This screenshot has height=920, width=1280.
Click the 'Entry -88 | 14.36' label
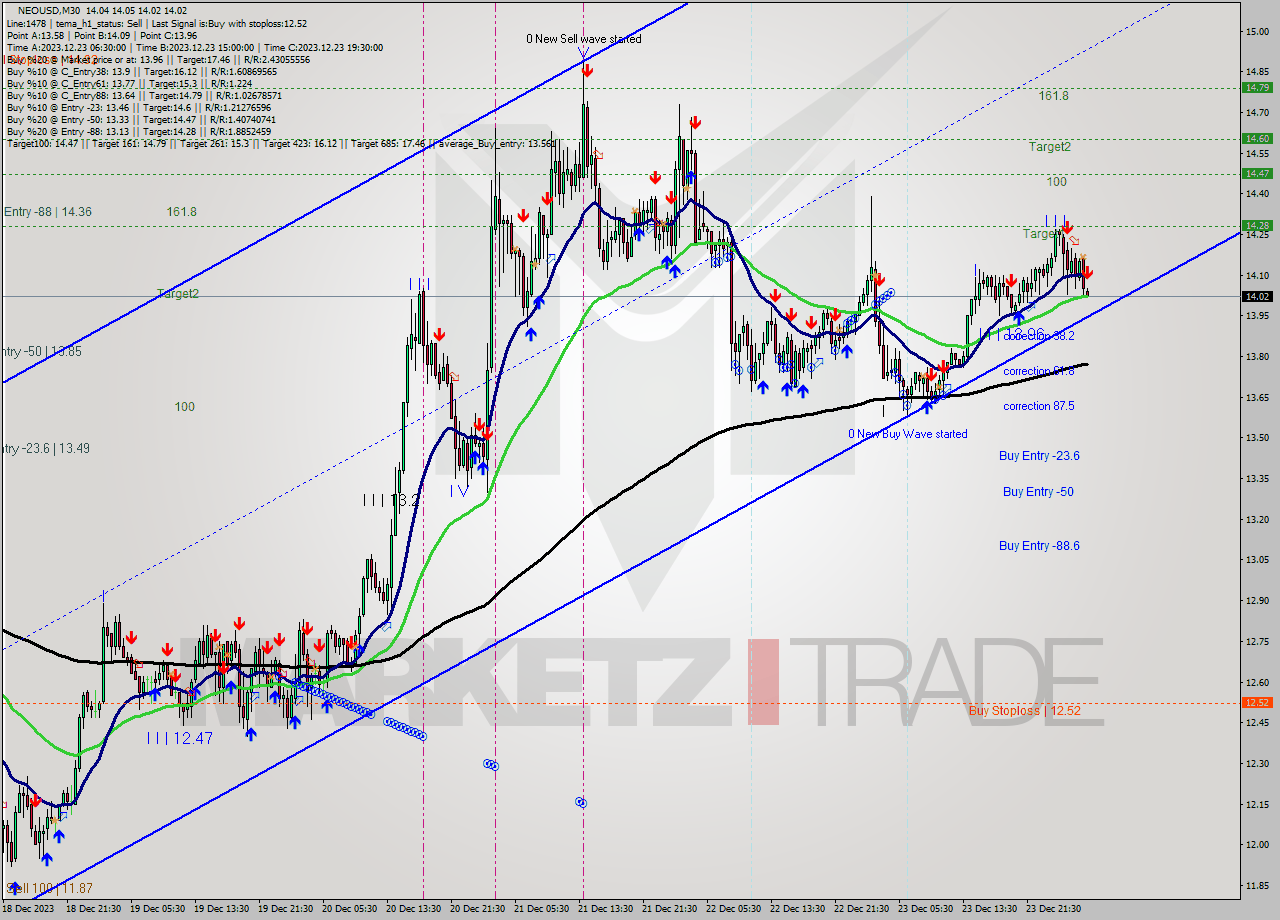(x=47, y=212)
